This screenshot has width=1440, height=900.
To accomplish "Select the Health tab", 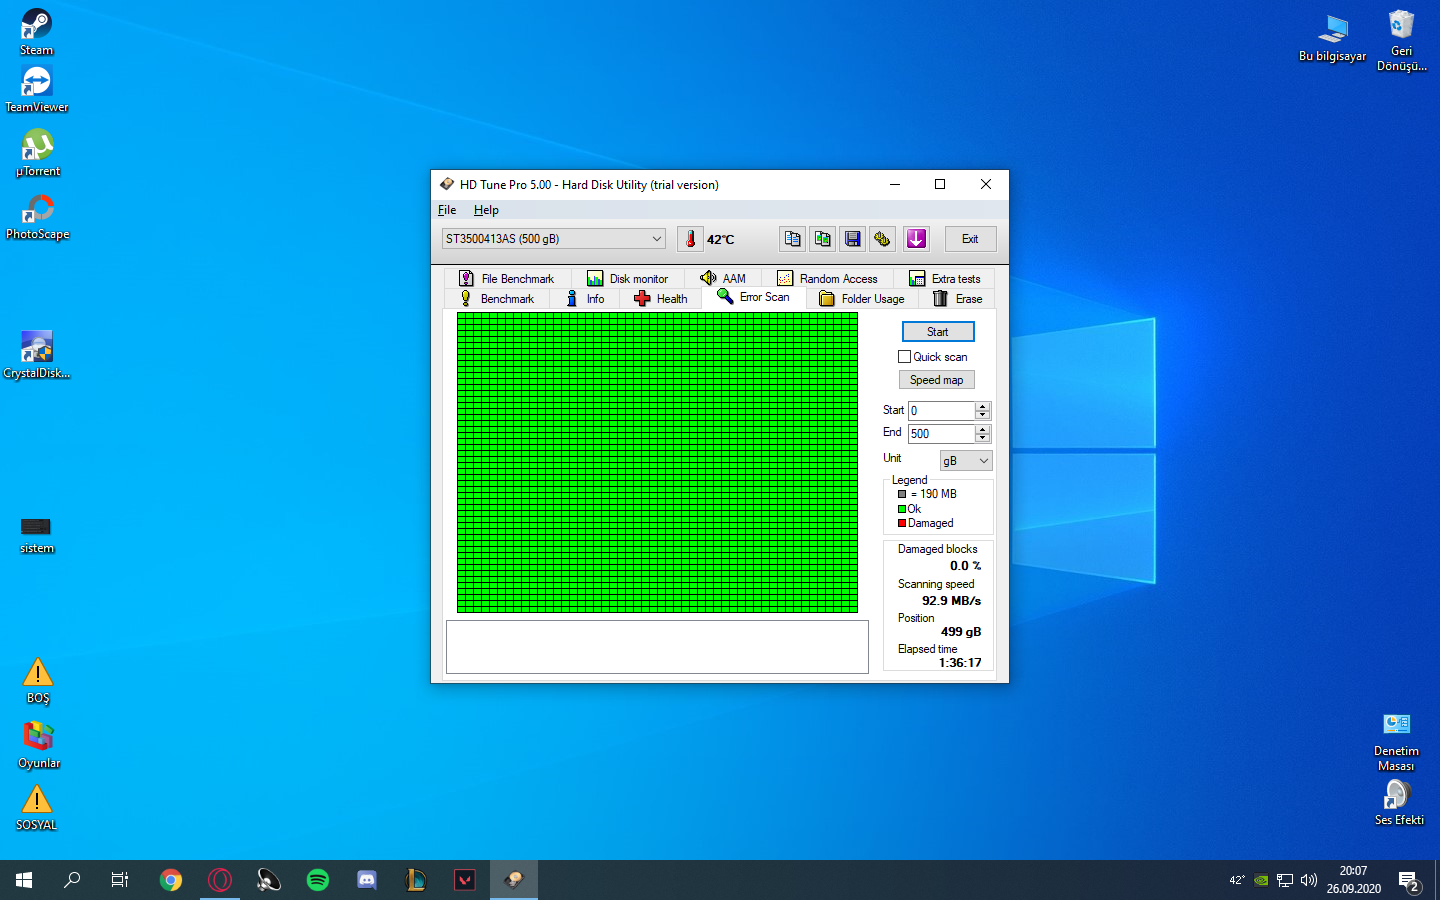I will tap(661, 298).
